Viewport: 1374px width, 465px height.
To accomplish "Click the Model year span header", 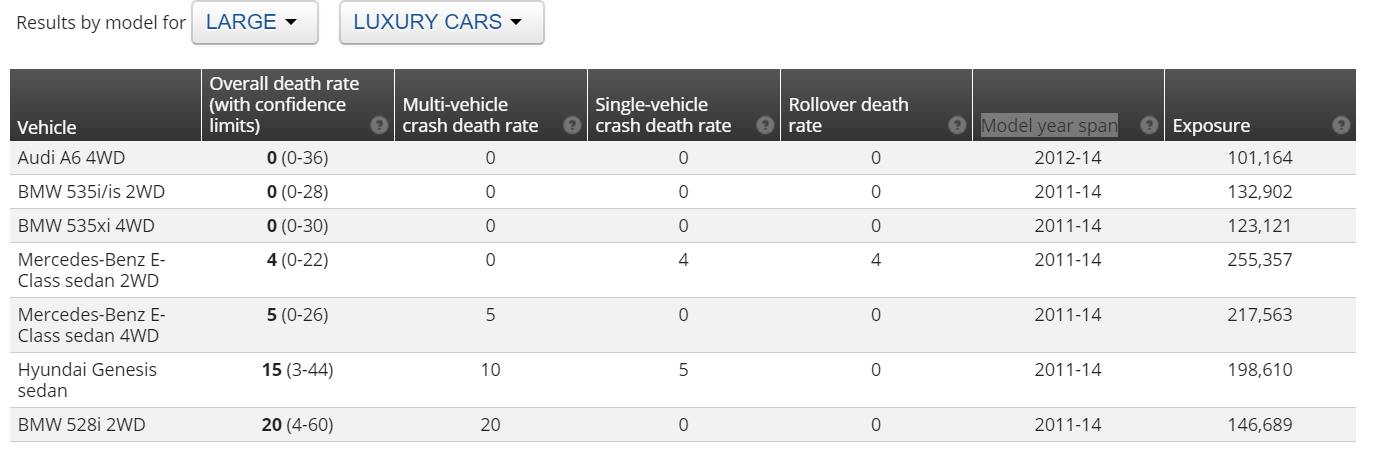I will 1049,126.
